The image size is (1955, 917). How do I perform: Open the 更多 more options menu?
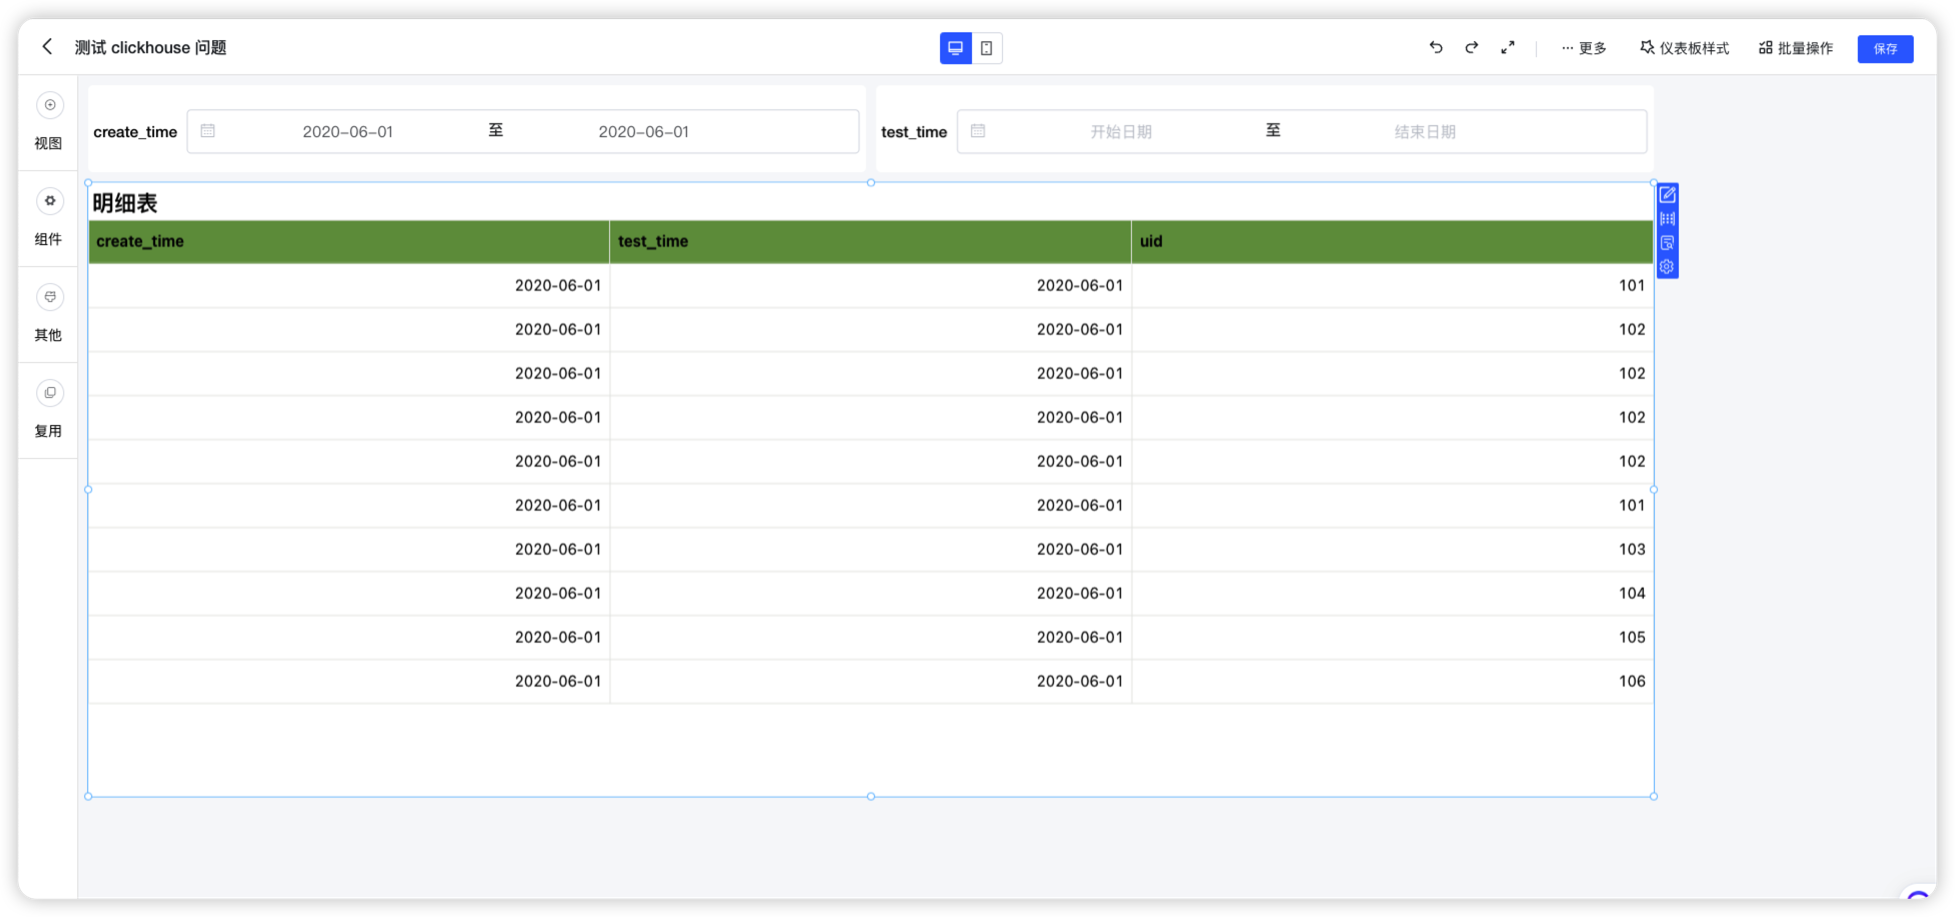click(1583, 47)
